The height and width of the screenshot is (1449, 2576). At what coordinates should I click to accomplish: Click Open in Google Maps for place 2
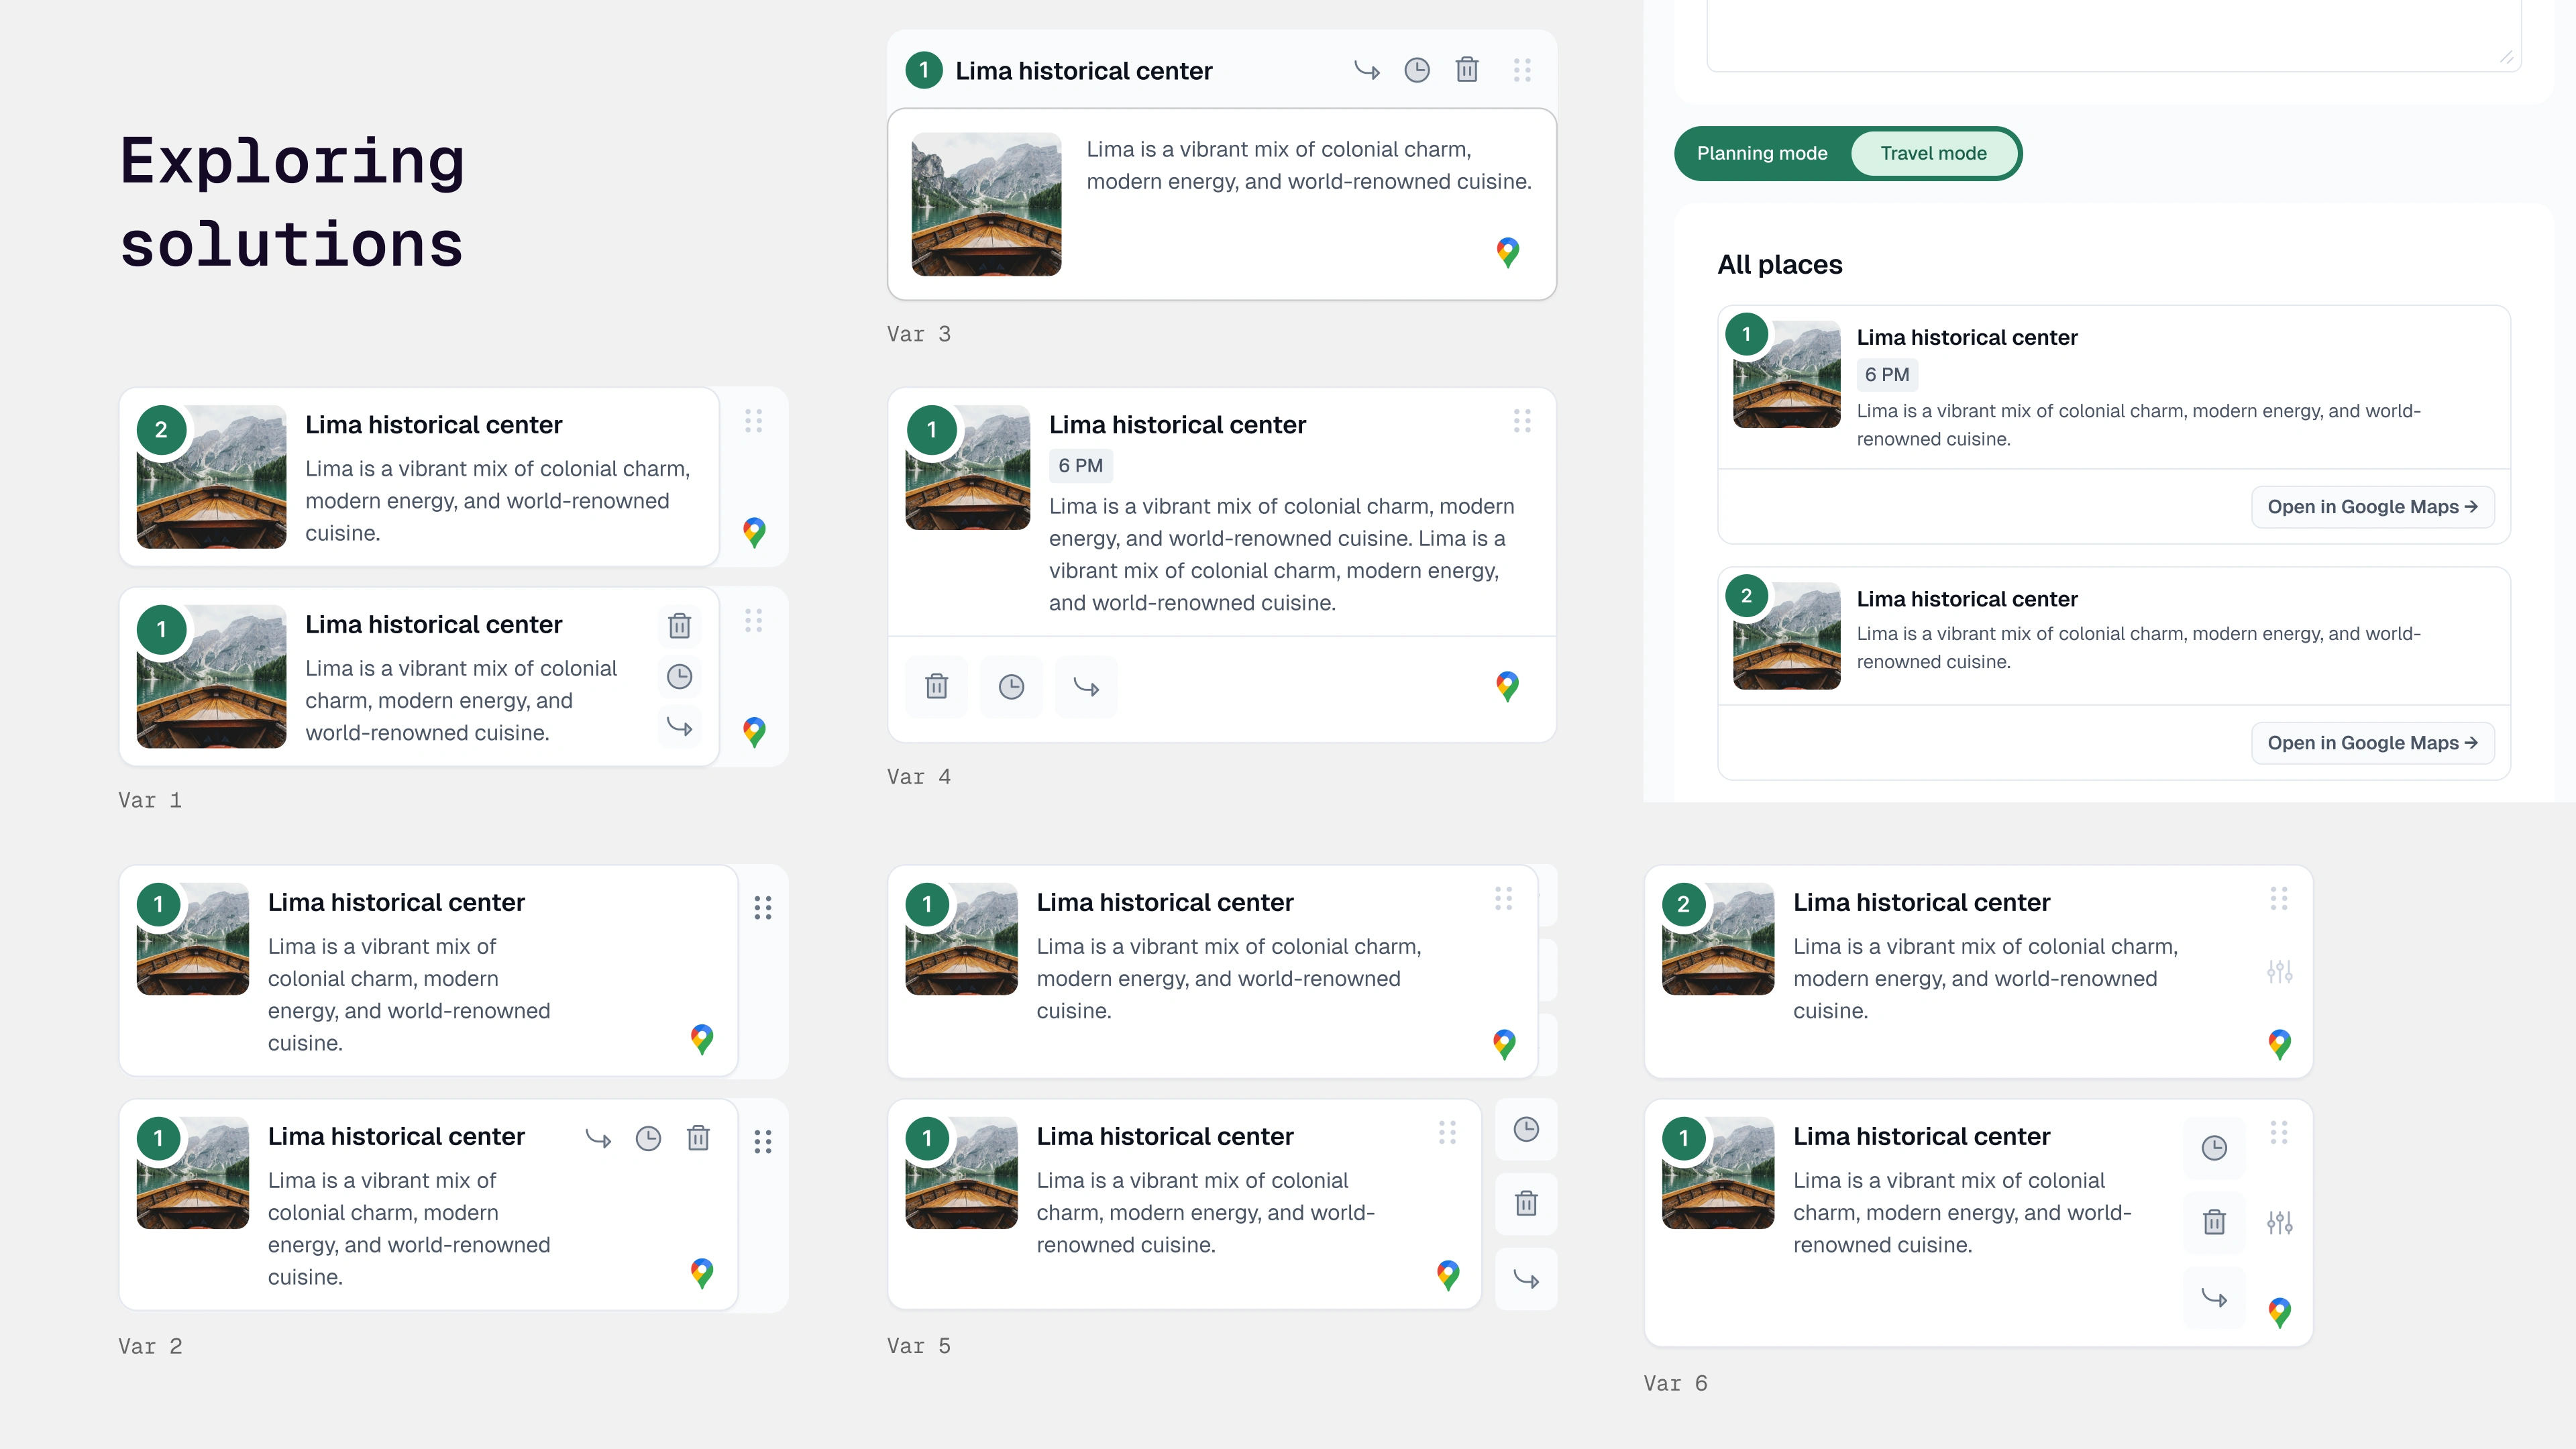pos(2372,743)
